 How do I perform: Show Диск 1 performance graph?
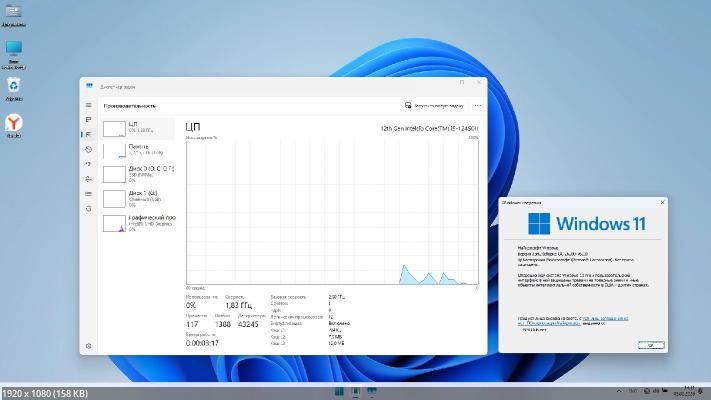138,197
